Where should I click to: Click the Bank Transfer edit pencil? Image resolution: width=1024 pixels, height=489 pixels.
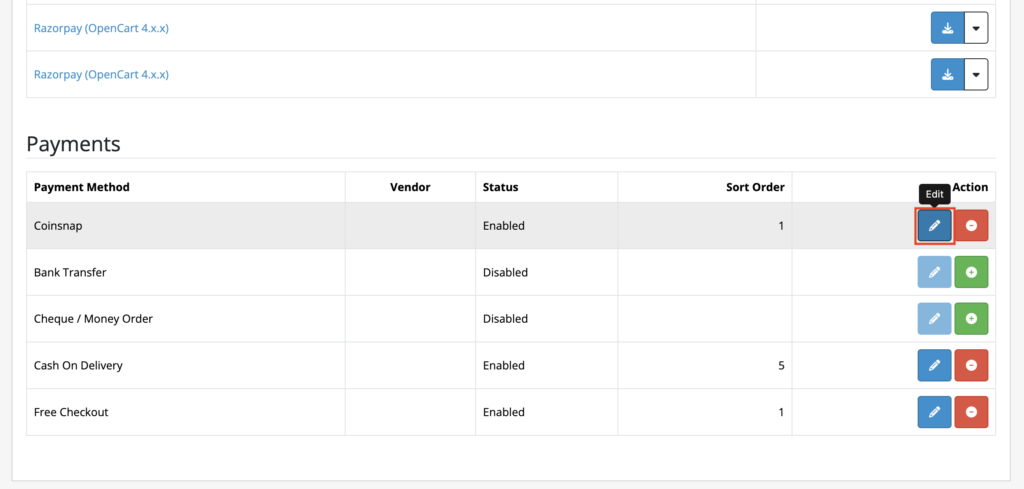[x=934, y=272]
